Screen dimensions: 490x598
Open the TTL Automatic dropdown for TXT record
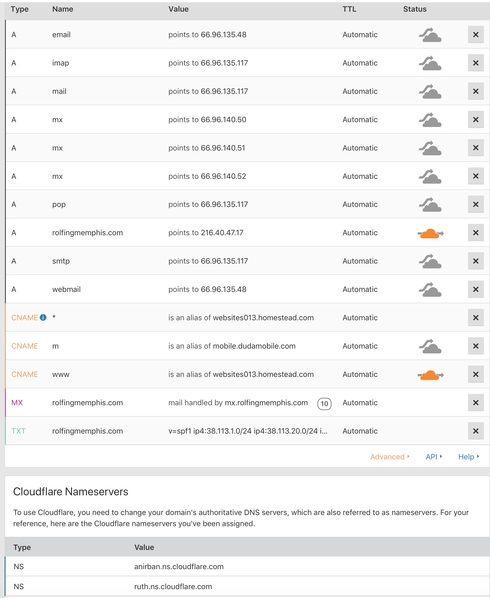pyautogui.click(x=360, y=431)
